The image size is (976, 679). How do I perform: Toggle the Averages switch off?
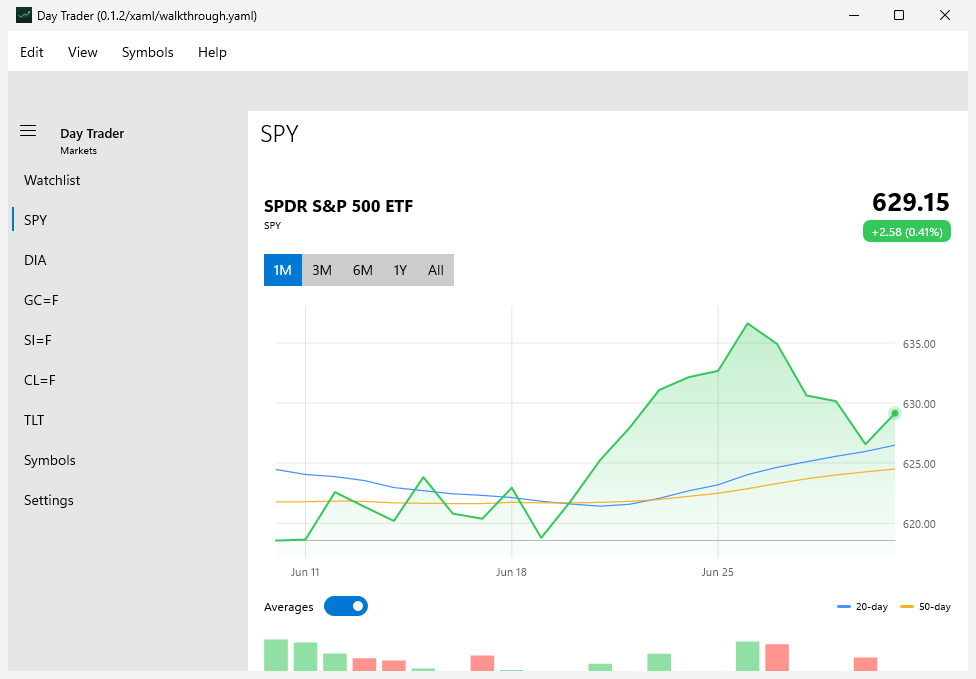click(x=346, y=606)
